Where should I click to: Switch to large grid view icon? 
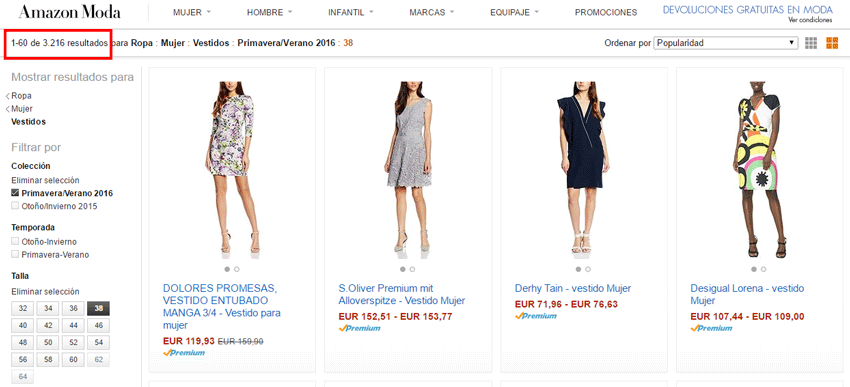coord(832,43)
